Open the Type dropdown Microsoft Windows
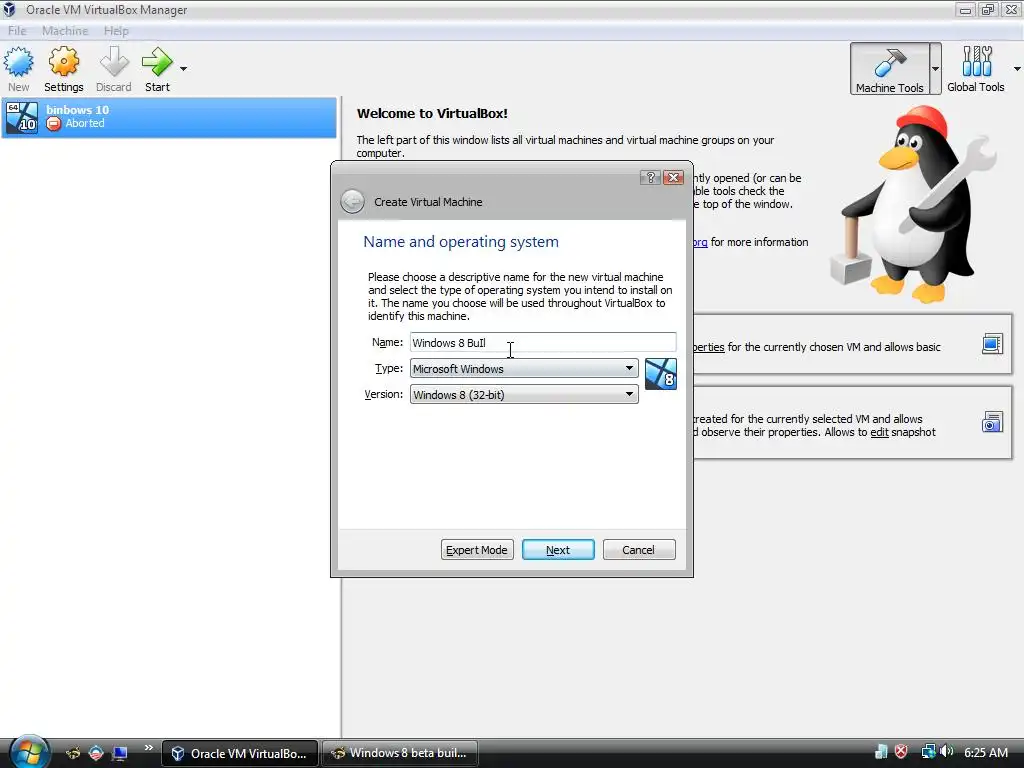1024x768 pixels. (x=524, y=368)
